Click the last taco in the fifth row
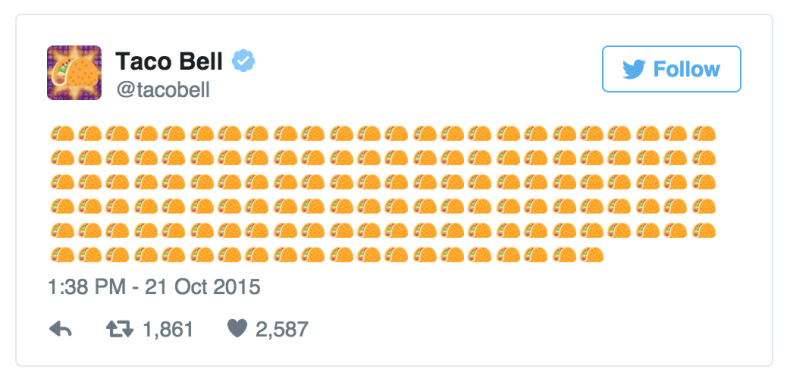This screenshot has width=790, height=382. (704, 230)
